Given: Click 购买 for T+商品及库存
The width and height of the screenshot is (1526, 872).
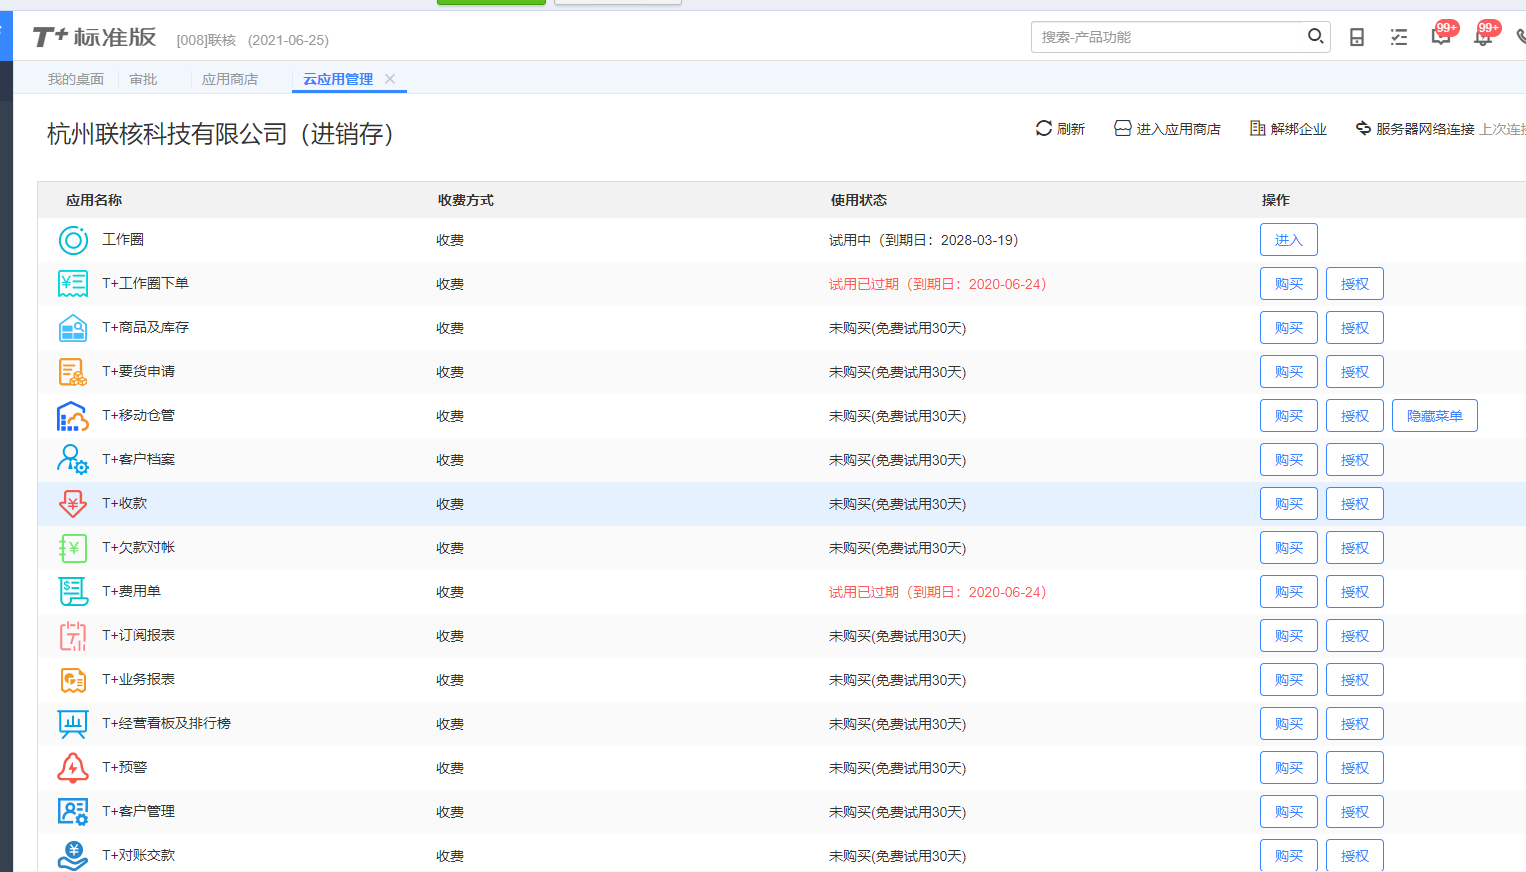Looking at the screenshot, I should tap(1289, 328).
